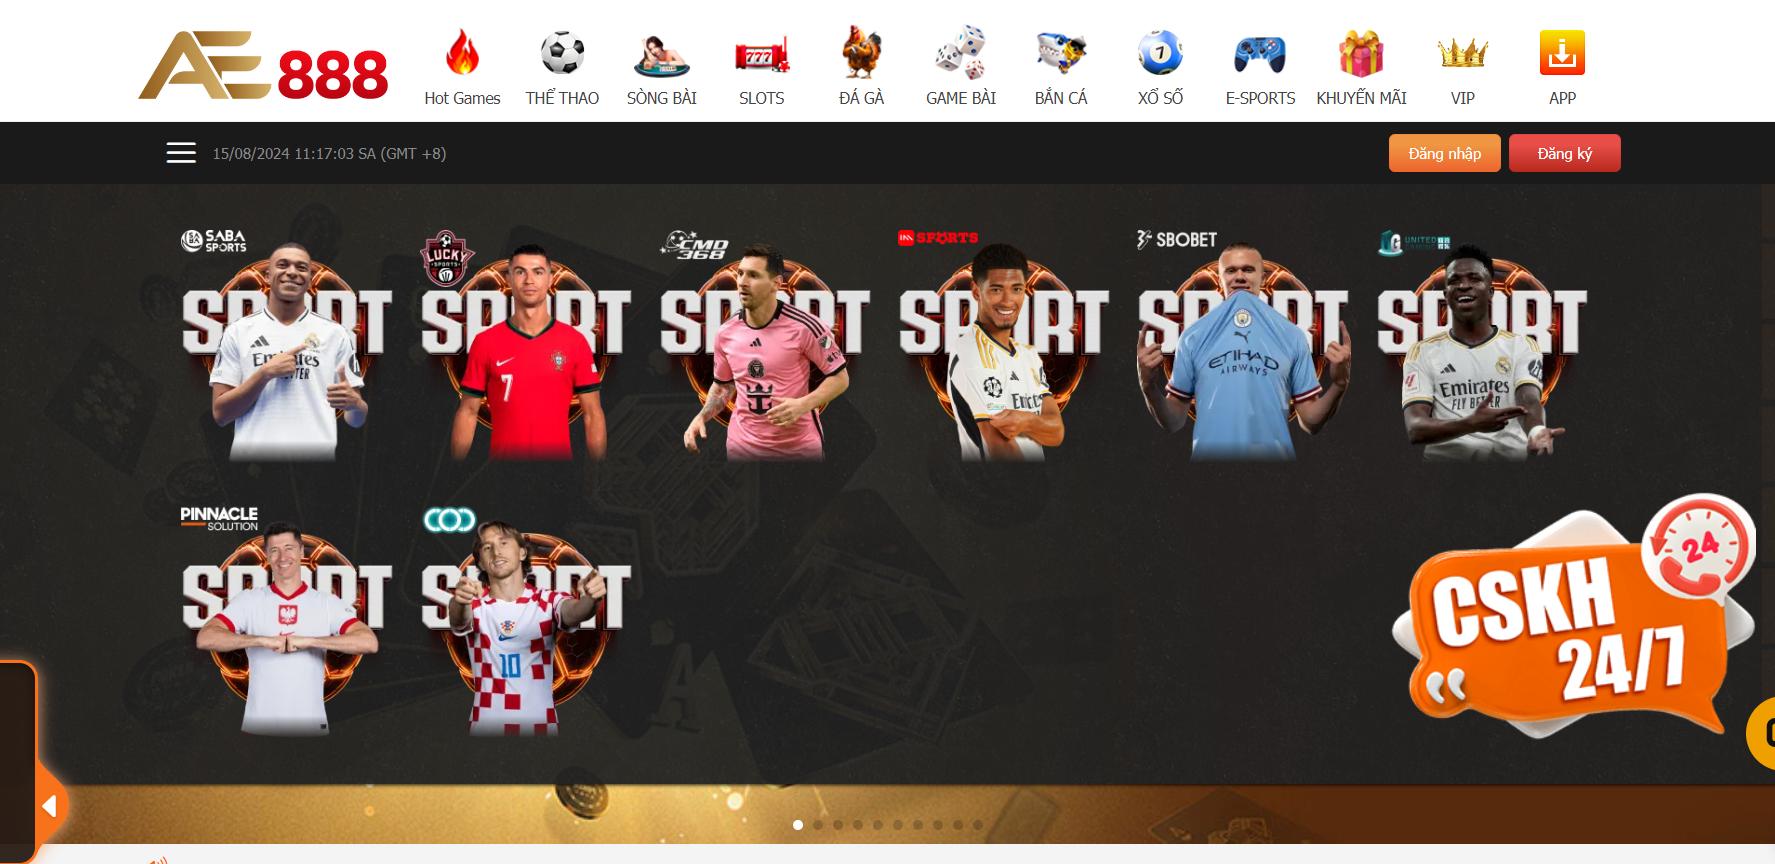Open Đá Gà rooster icon
This screenshot has height=864, width=1775.
(x=861, y=53)
